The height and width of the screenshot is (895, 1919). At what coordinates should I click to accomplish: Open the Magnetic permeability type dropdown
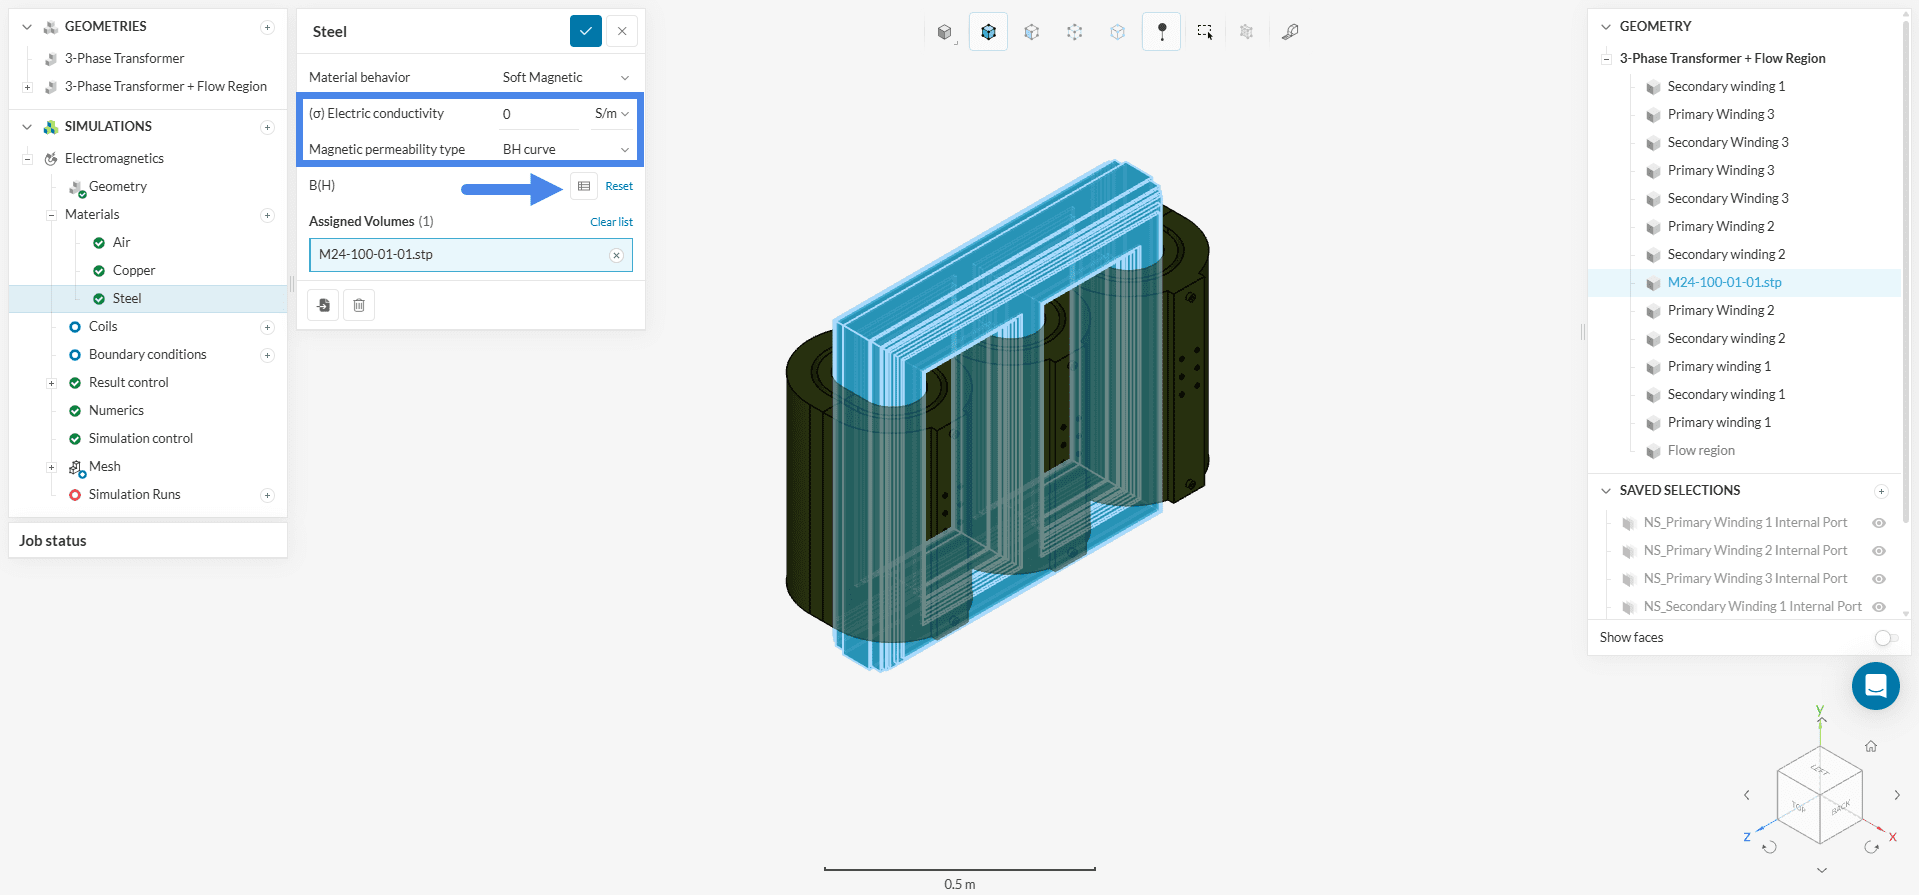[566, 149]
